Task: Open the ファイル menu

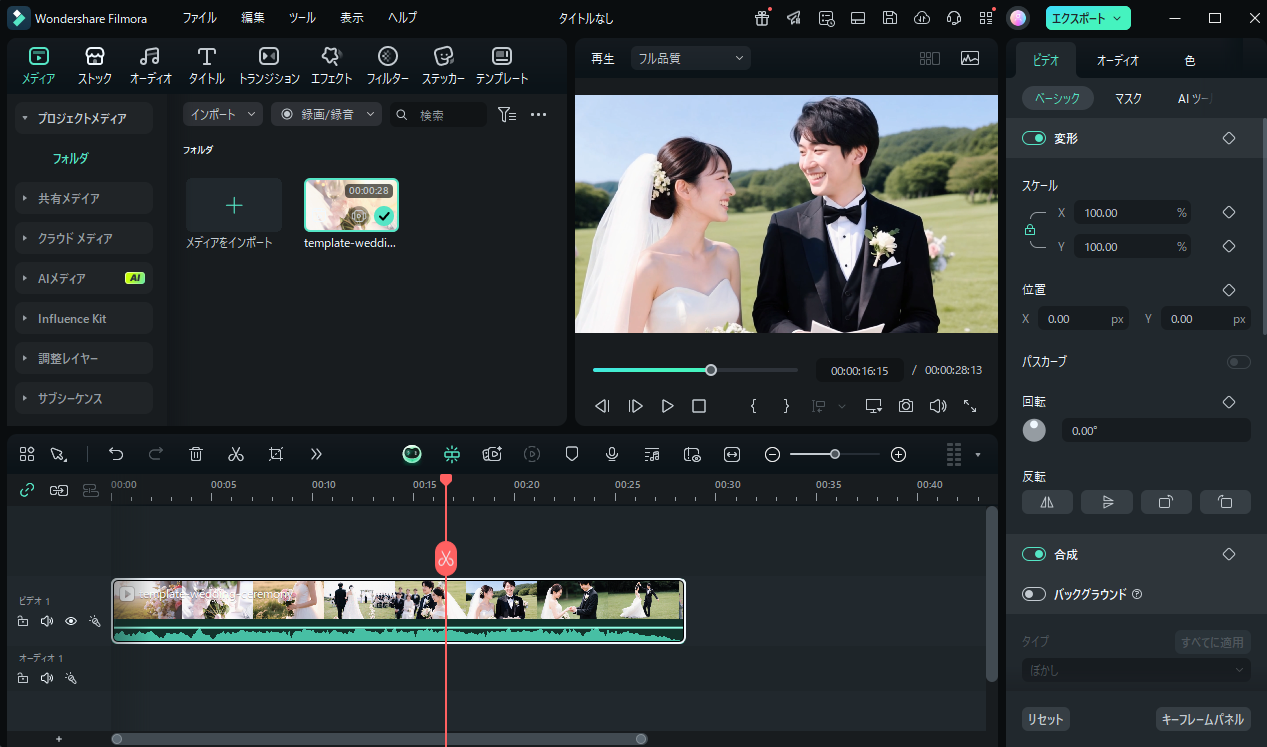Action: coord(199,17)
